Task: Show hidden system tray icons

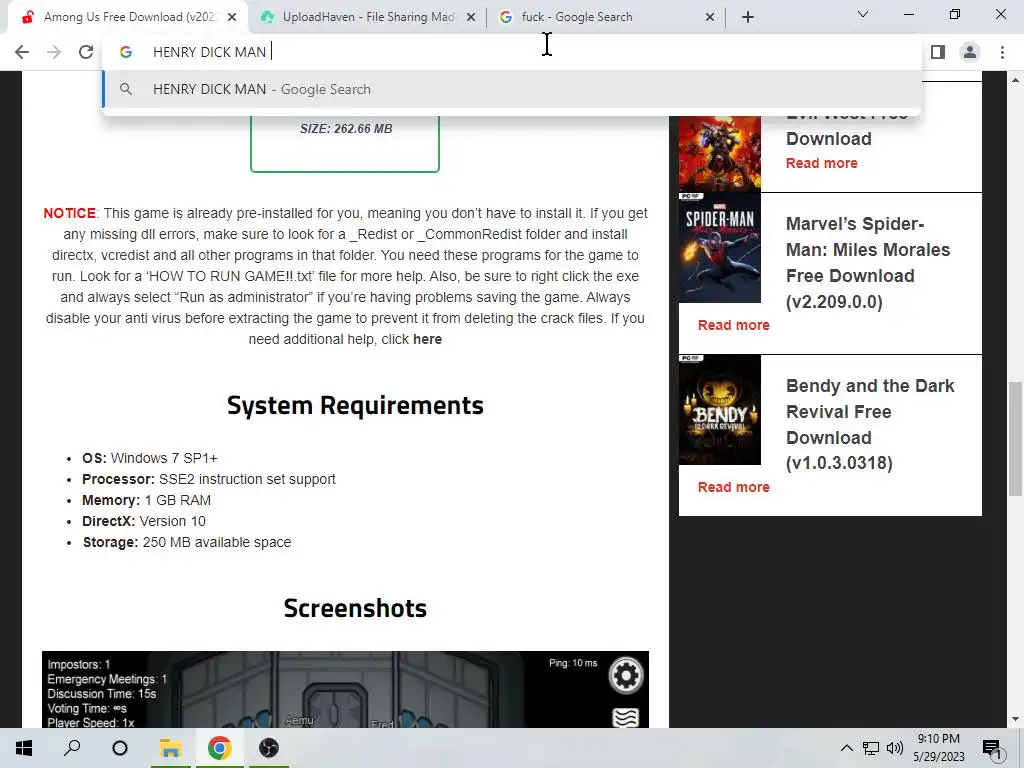Action: (846, 748)
